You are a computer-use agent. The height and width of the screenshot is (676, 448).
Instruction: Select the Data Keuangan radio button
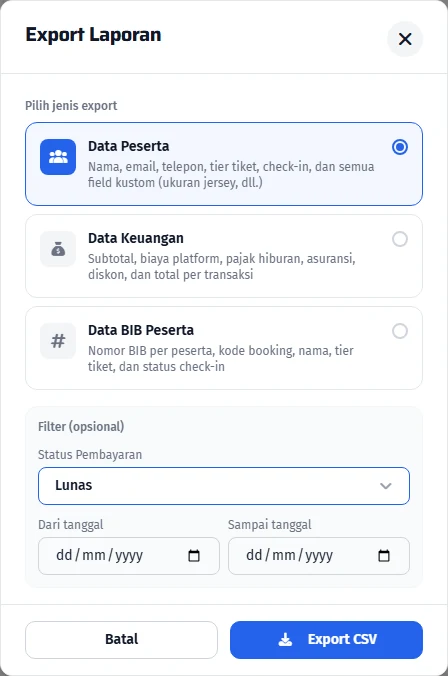pos(400,239)
